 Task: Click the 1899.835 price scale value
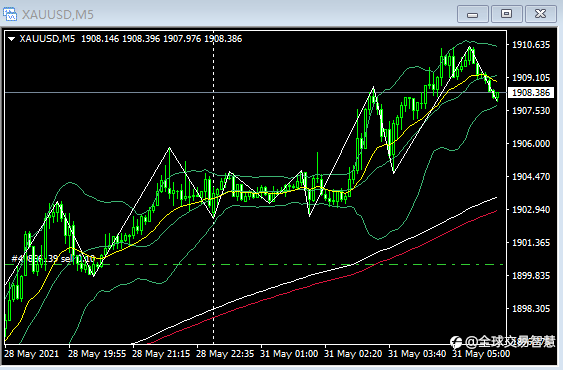531,276
